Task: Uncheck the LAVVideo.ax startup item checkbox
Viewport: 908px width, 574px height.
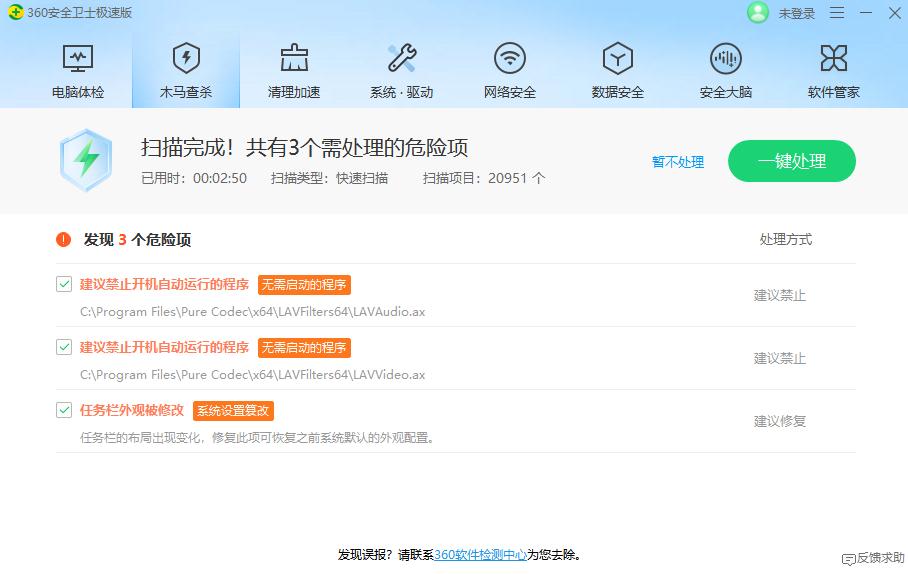Action: pos(64,347)
